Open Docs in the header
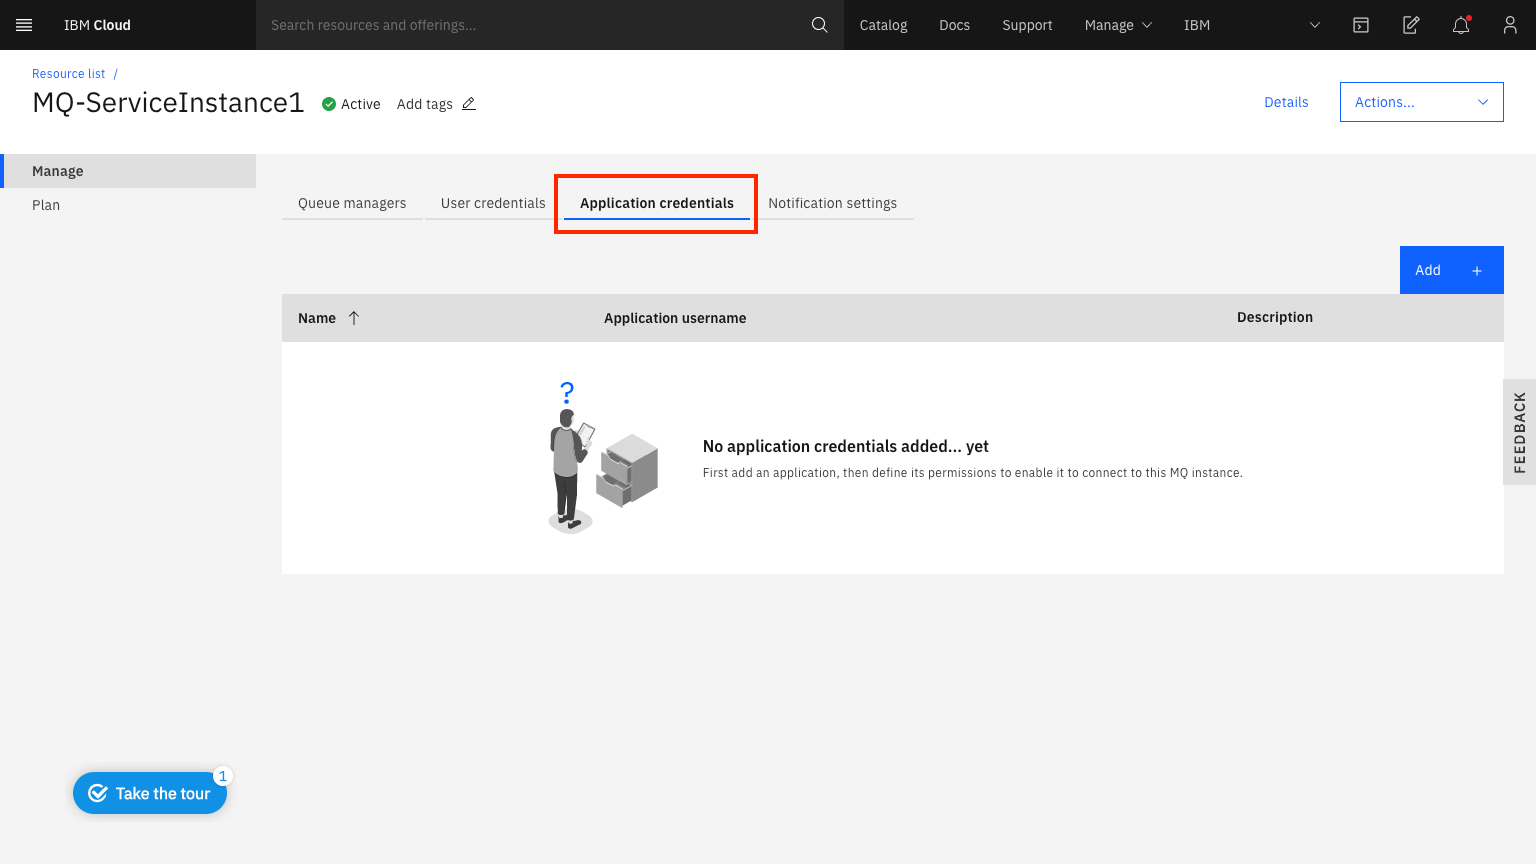The width and height of the screenshot is (1536, 864). pos(954,25)
